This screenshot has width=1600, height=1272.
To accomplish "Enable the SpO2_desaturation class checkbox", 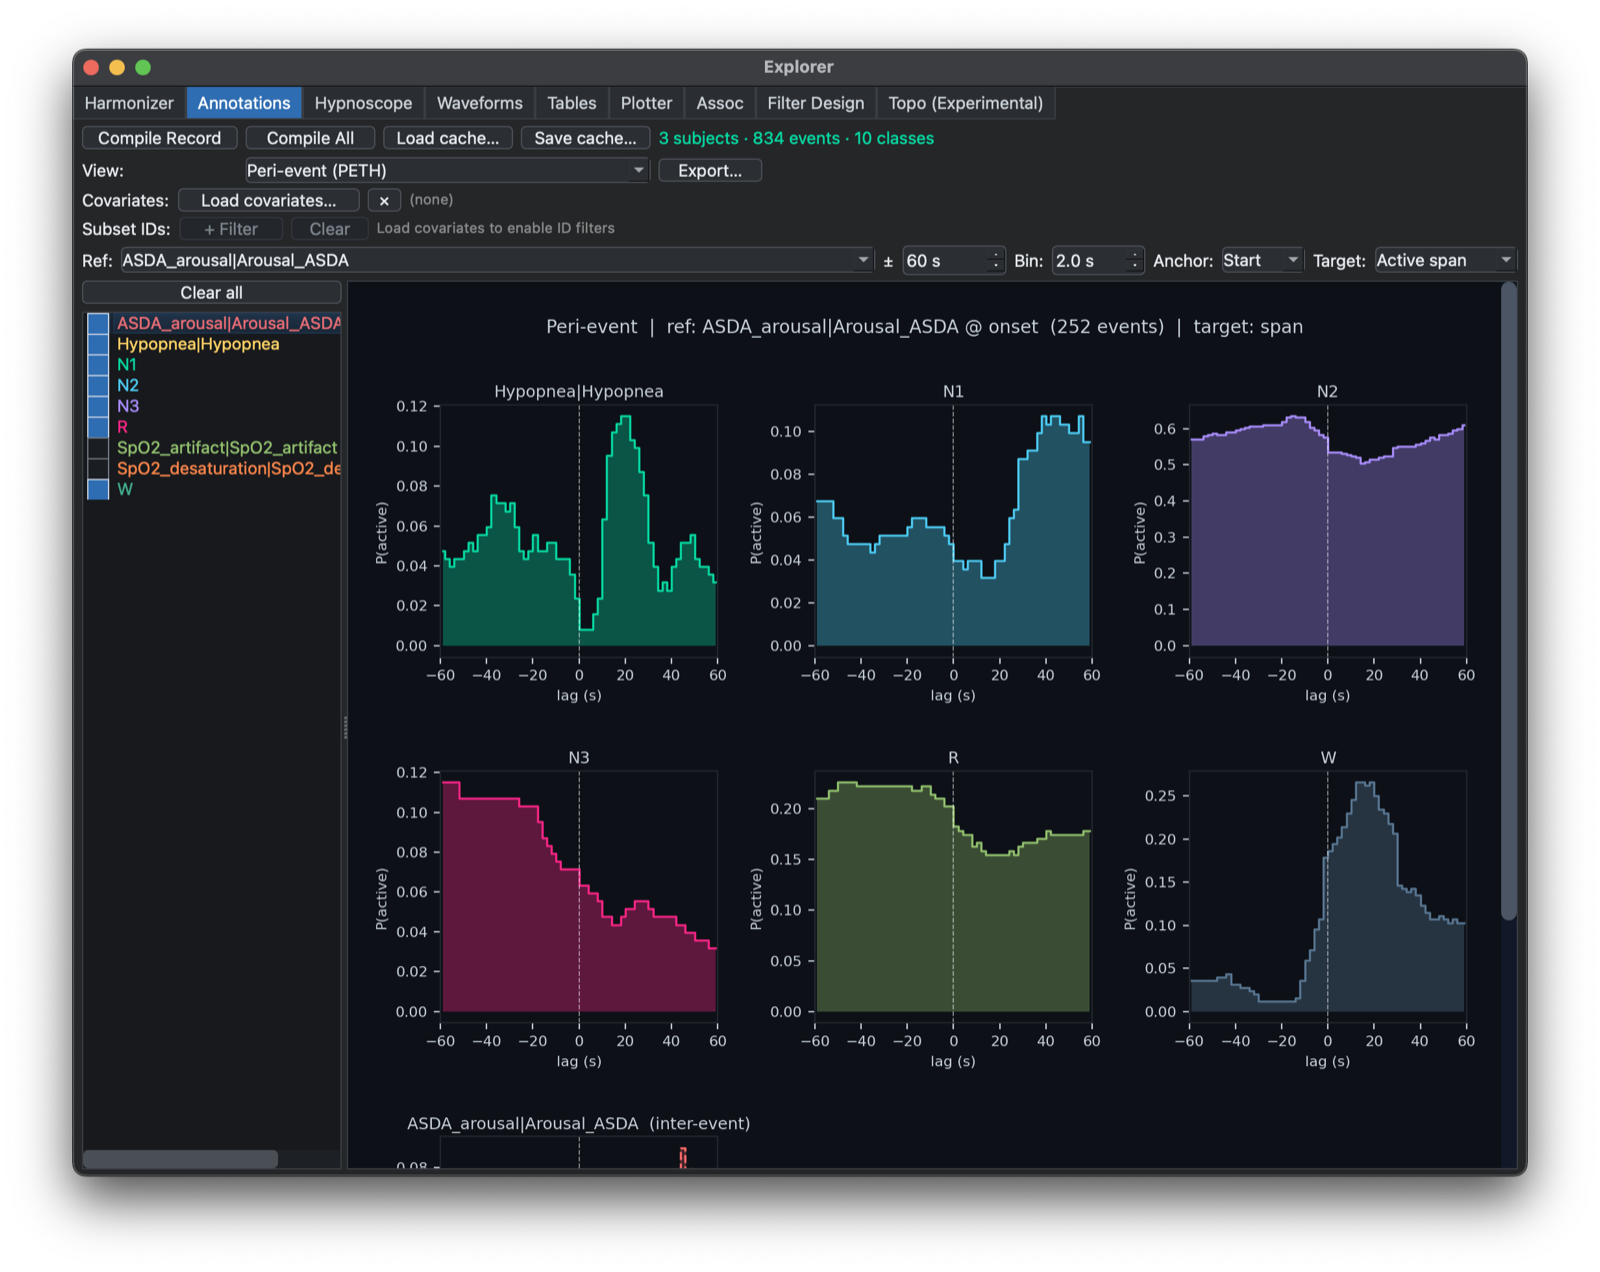I will coord(98,469).
